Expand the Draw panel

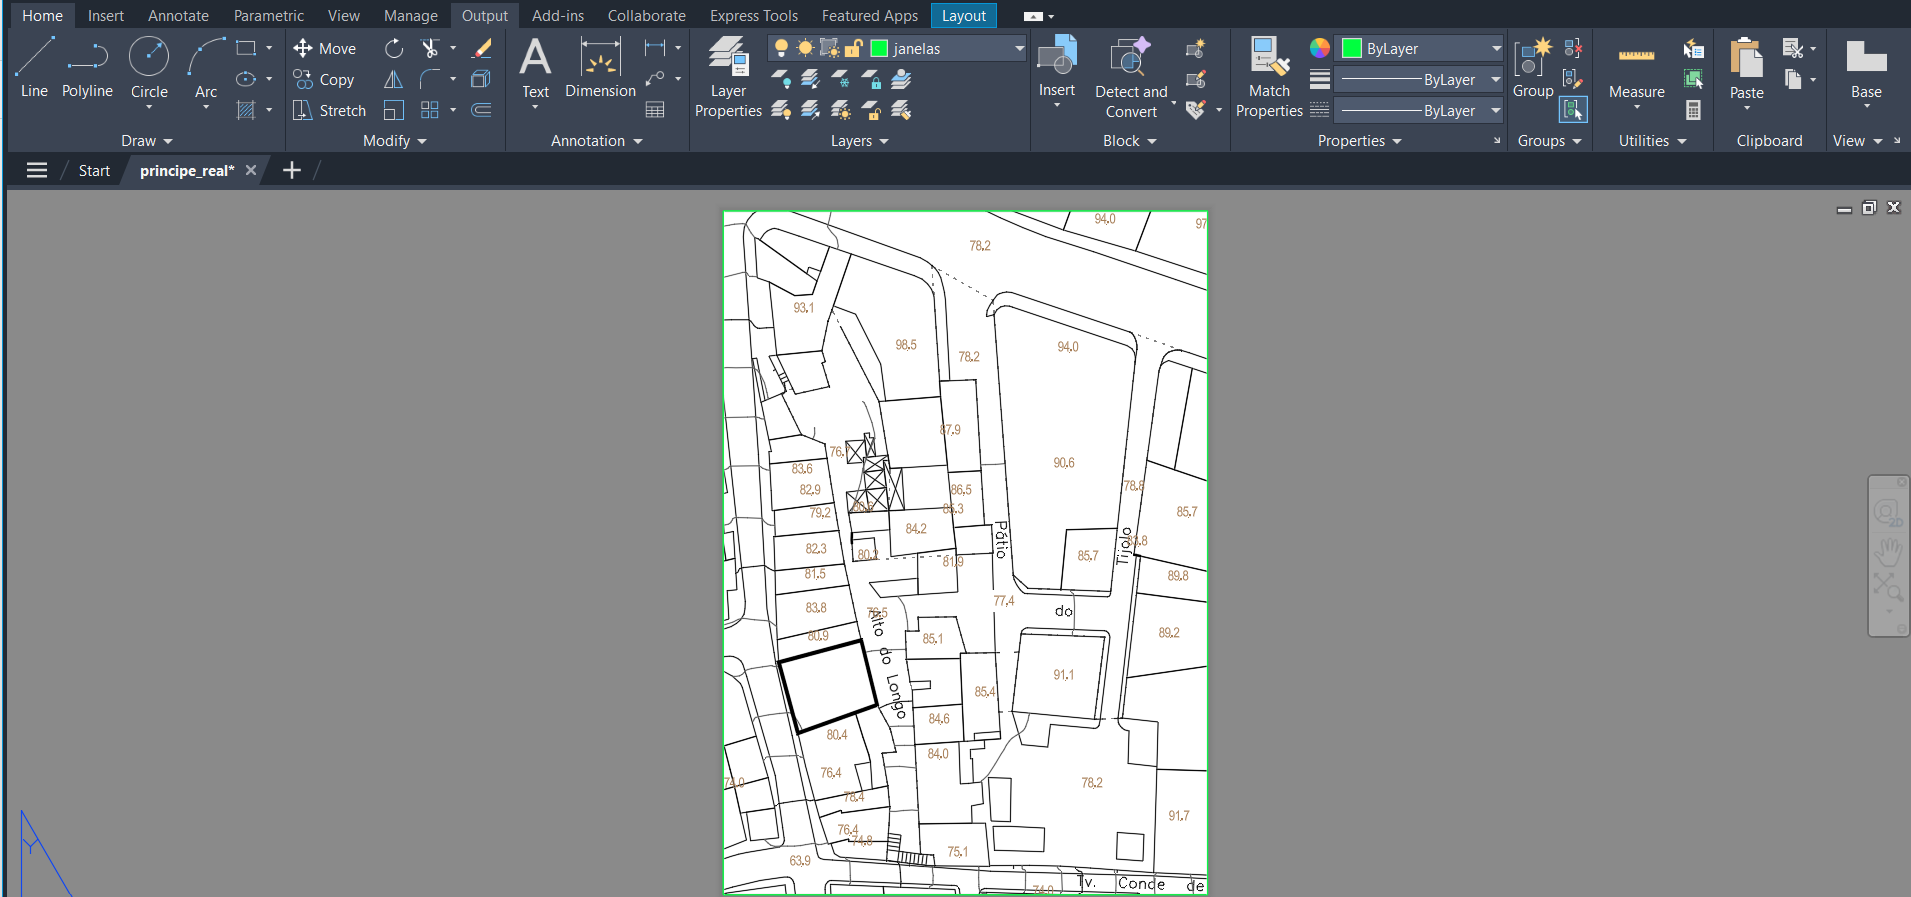pos(146,141)
